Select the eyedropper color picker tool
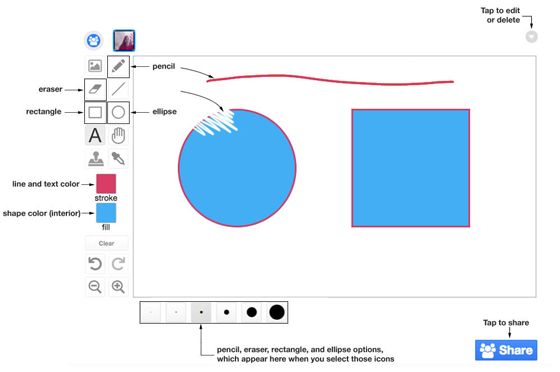This screenshot has width=560, height=372. point(118,158)
